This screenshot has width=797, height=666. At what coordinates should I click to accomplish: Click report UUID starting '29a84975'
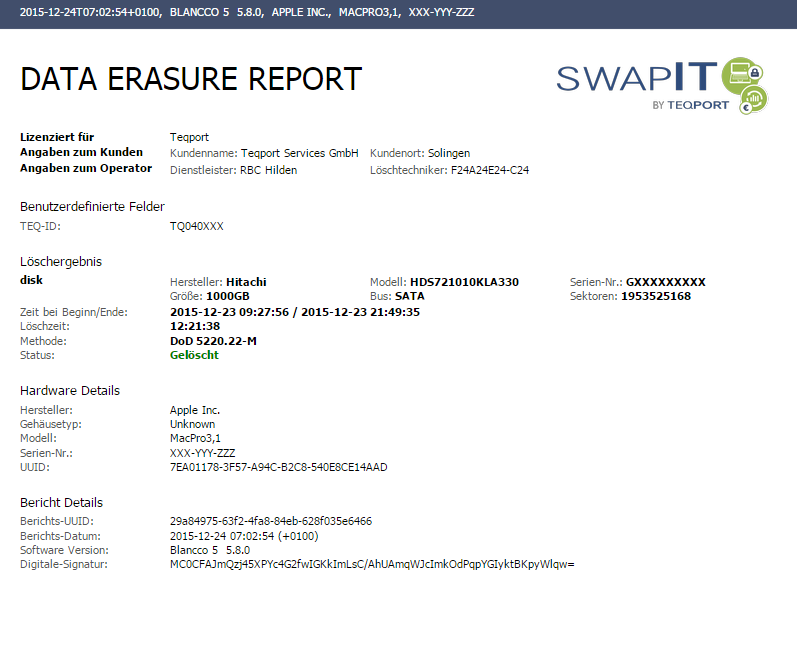click(271, 522)
